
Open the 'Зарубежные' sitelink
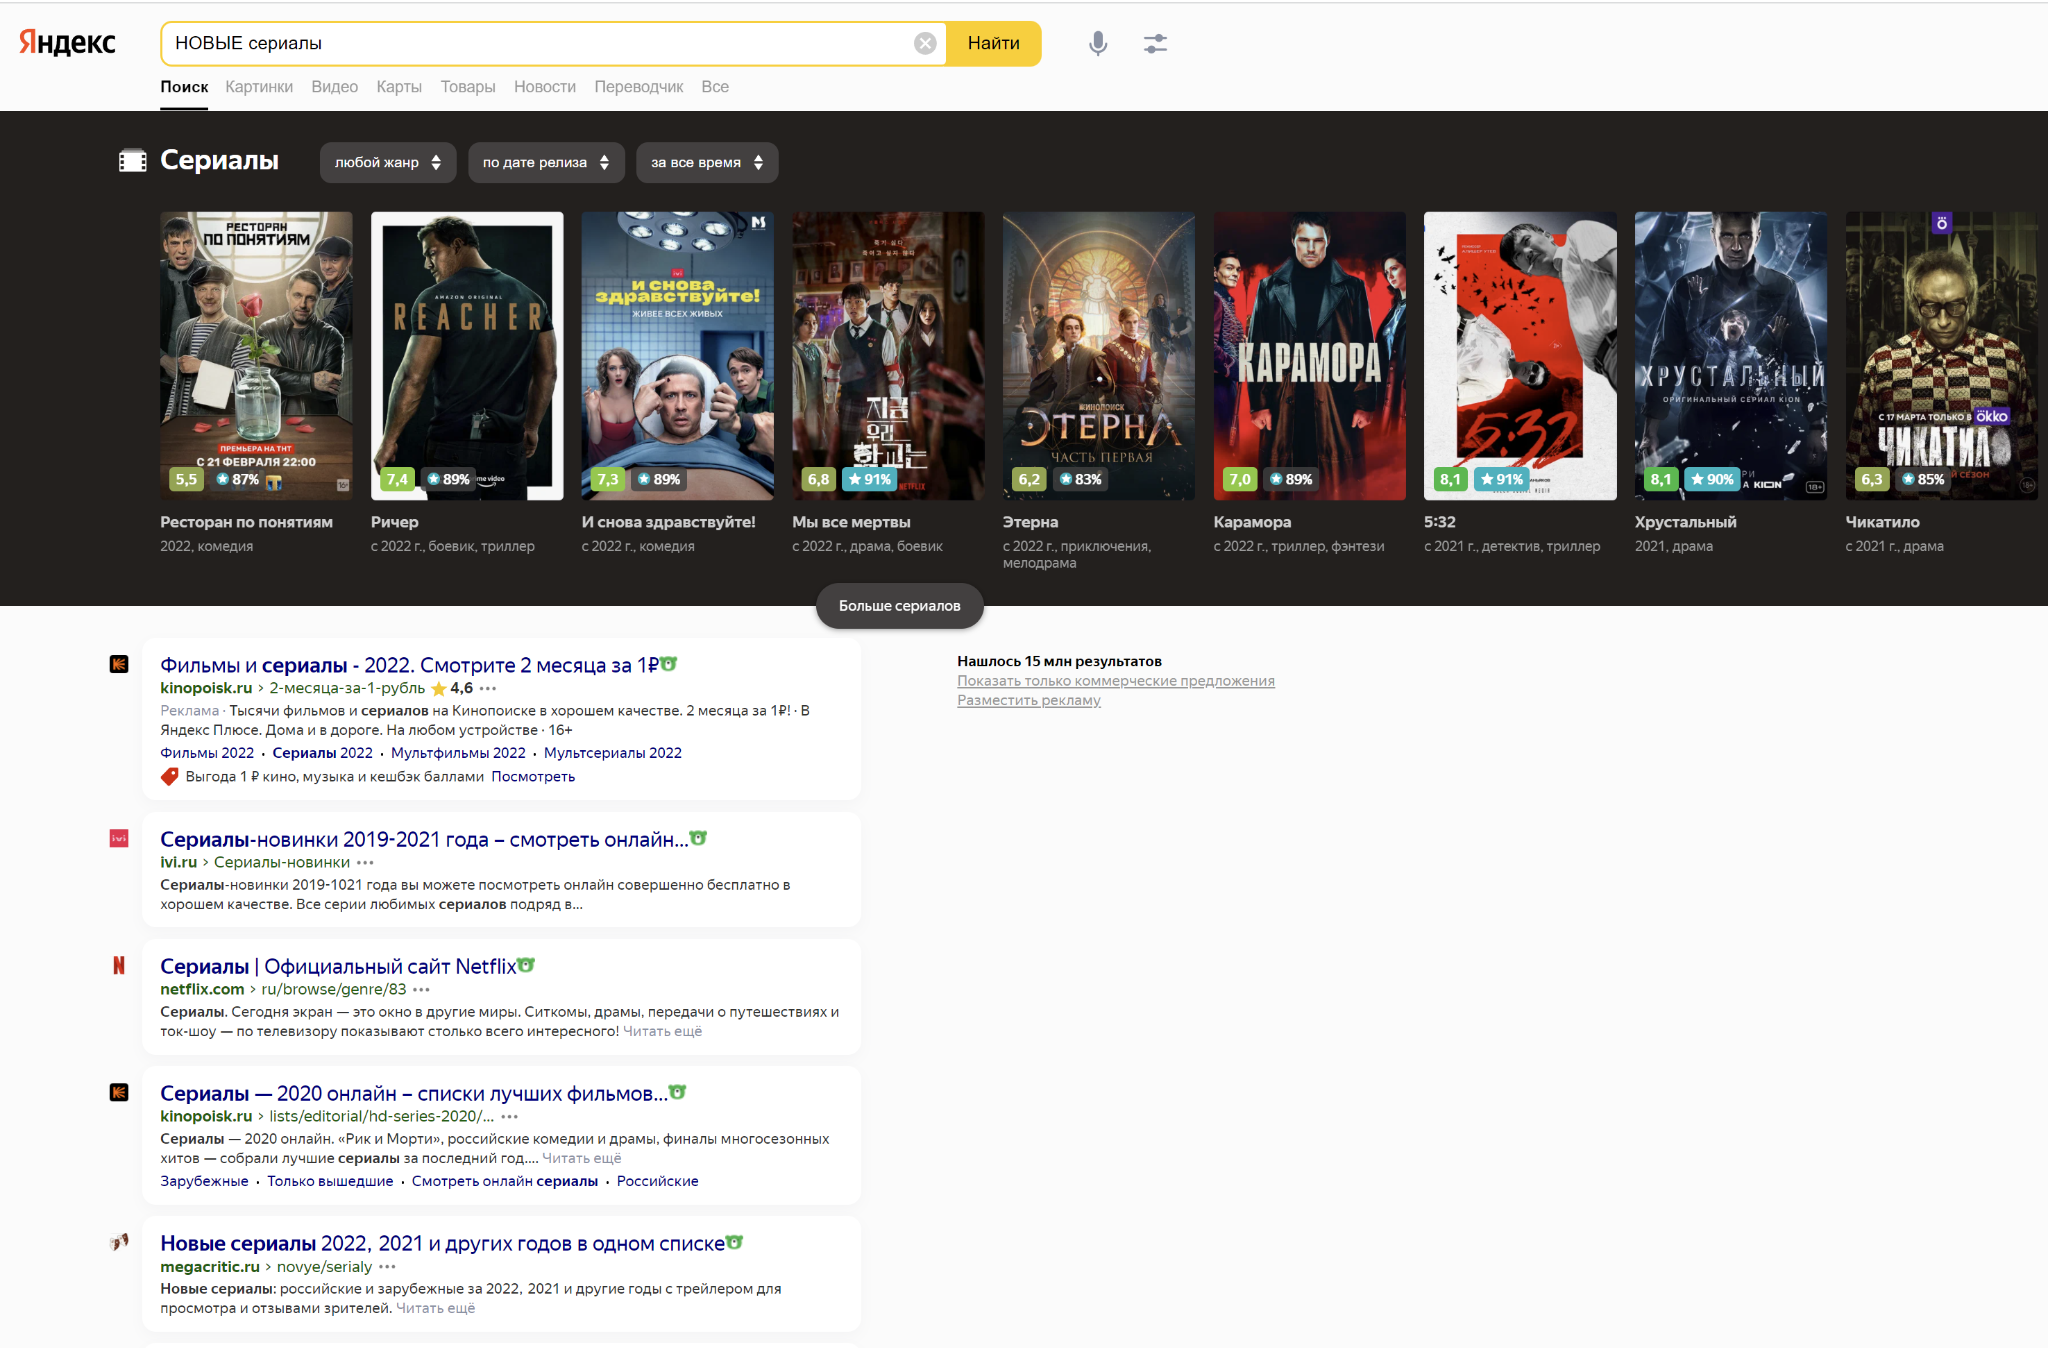[x=204, y=1181]
